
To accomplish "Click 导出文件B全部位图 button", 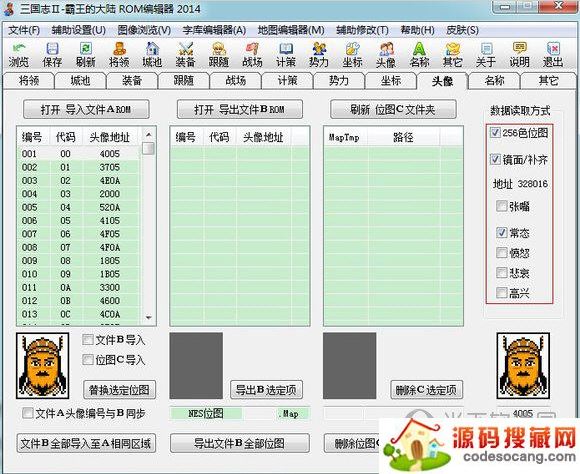I will point(240,443).
